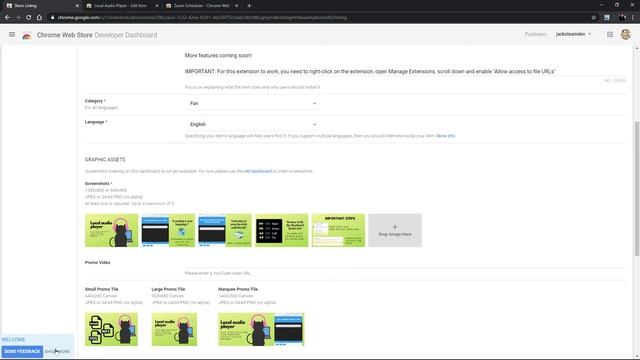
Task: Bookmark this page with star icon
Action: pyautogui.click(x=593, y=18)
